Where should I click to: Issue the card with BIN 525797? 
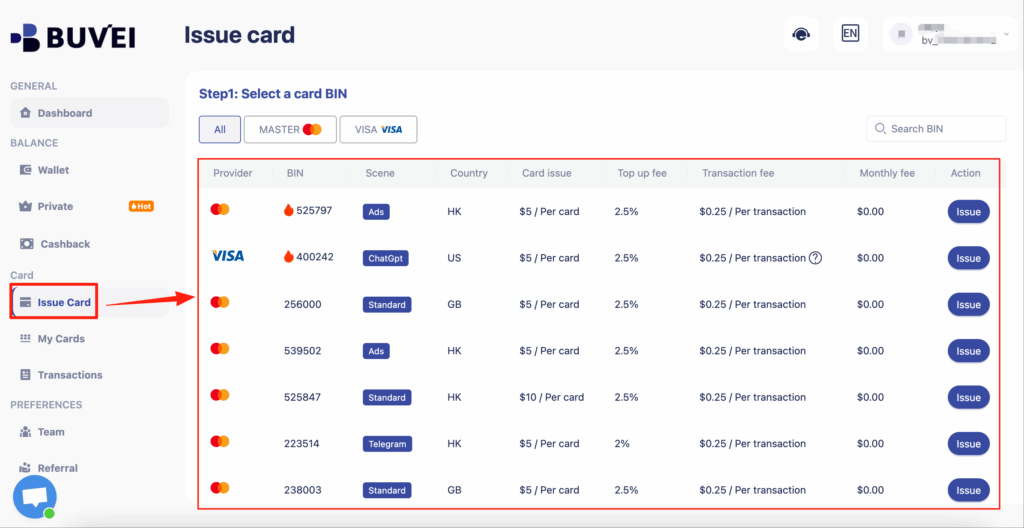click(967, 212)
